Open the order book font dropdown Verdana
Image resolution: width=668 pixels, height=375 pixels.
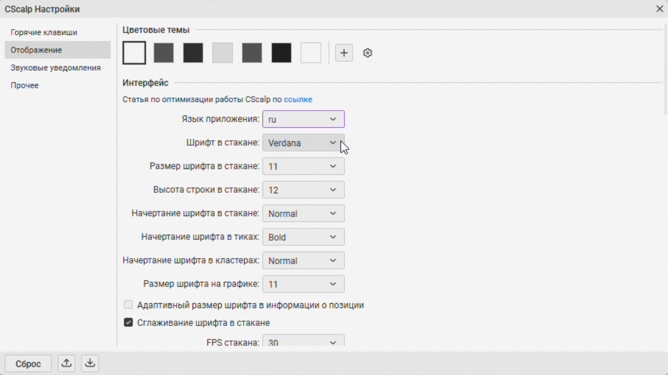303,143
